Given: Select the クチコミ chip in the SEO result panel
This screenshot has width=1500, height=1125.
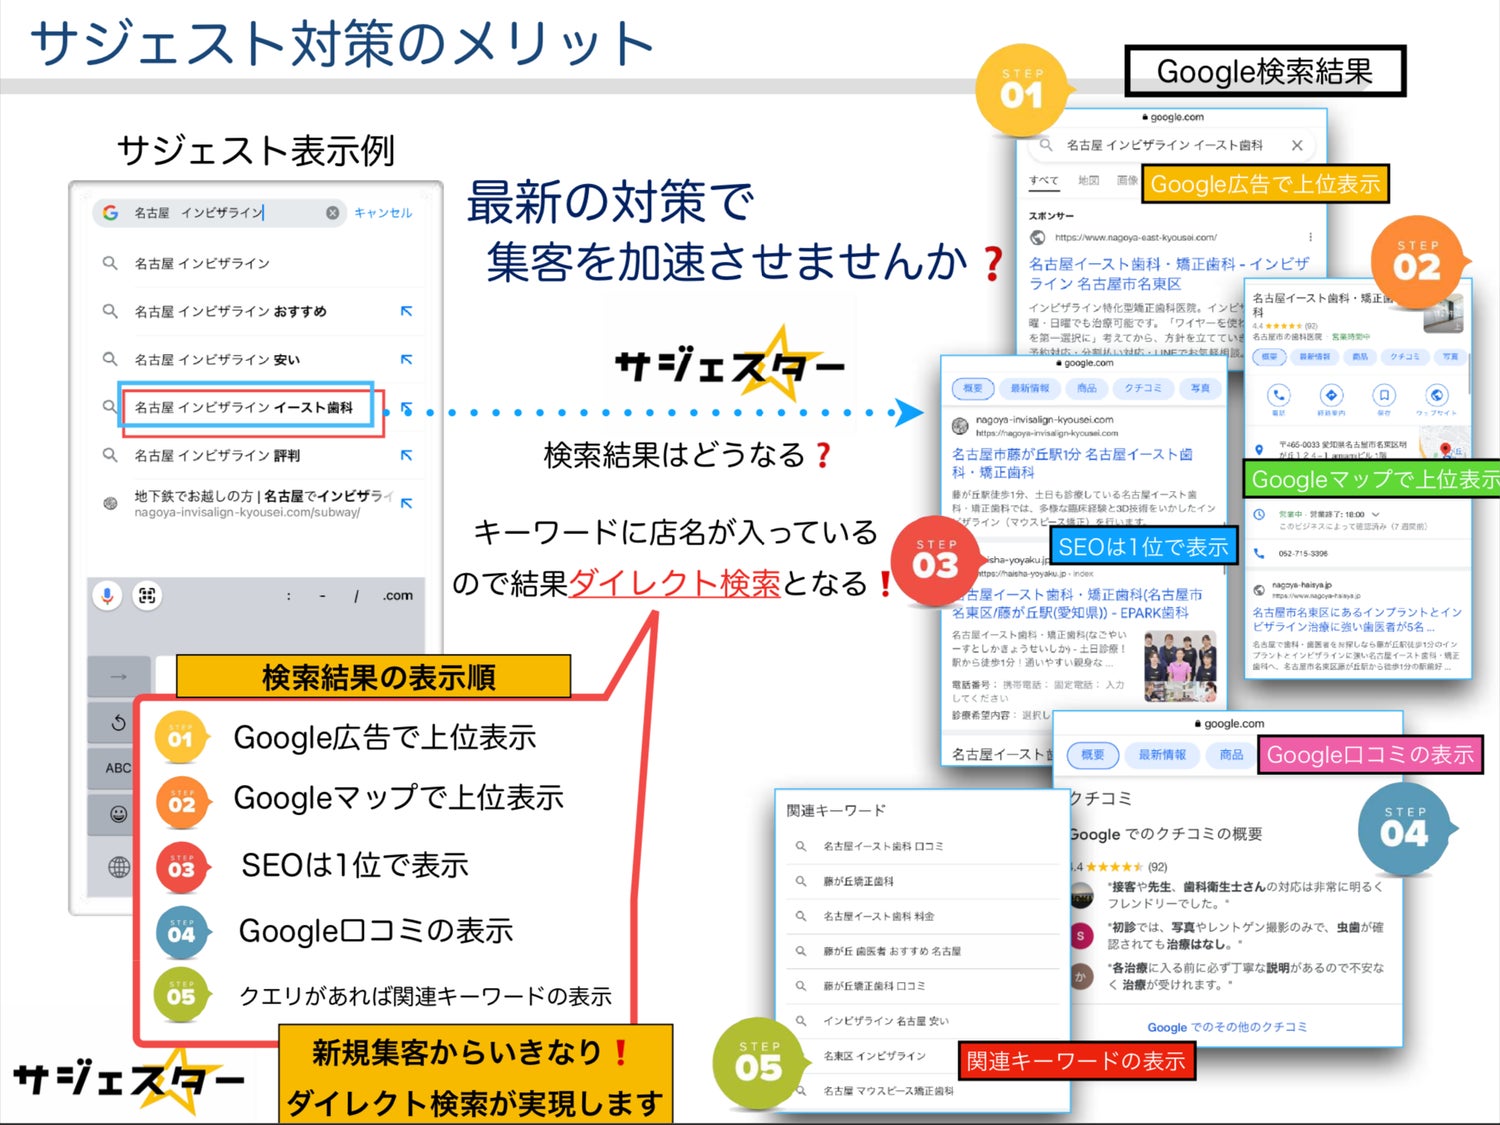Looking at the screenshot, I should click(x=1143, y=388).
